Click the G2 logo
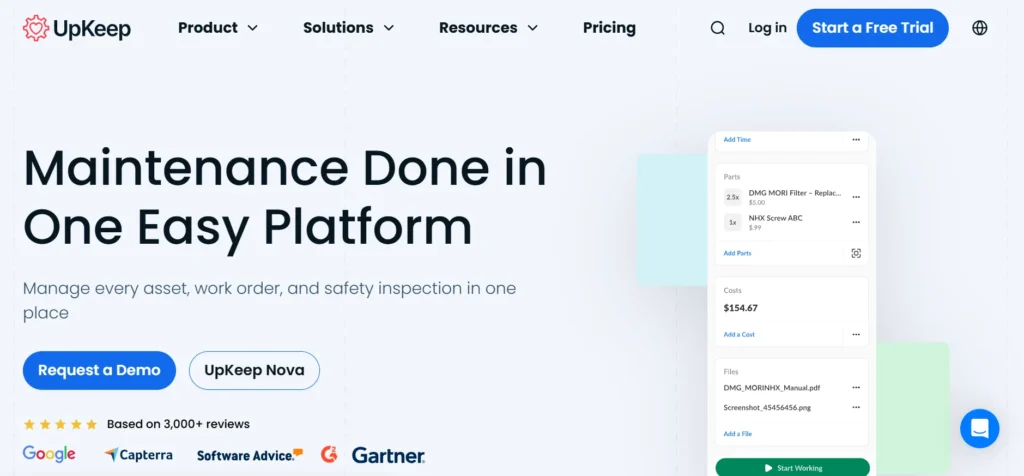Viewport: 1024px width, 476px height. click(x=329, y=454)
